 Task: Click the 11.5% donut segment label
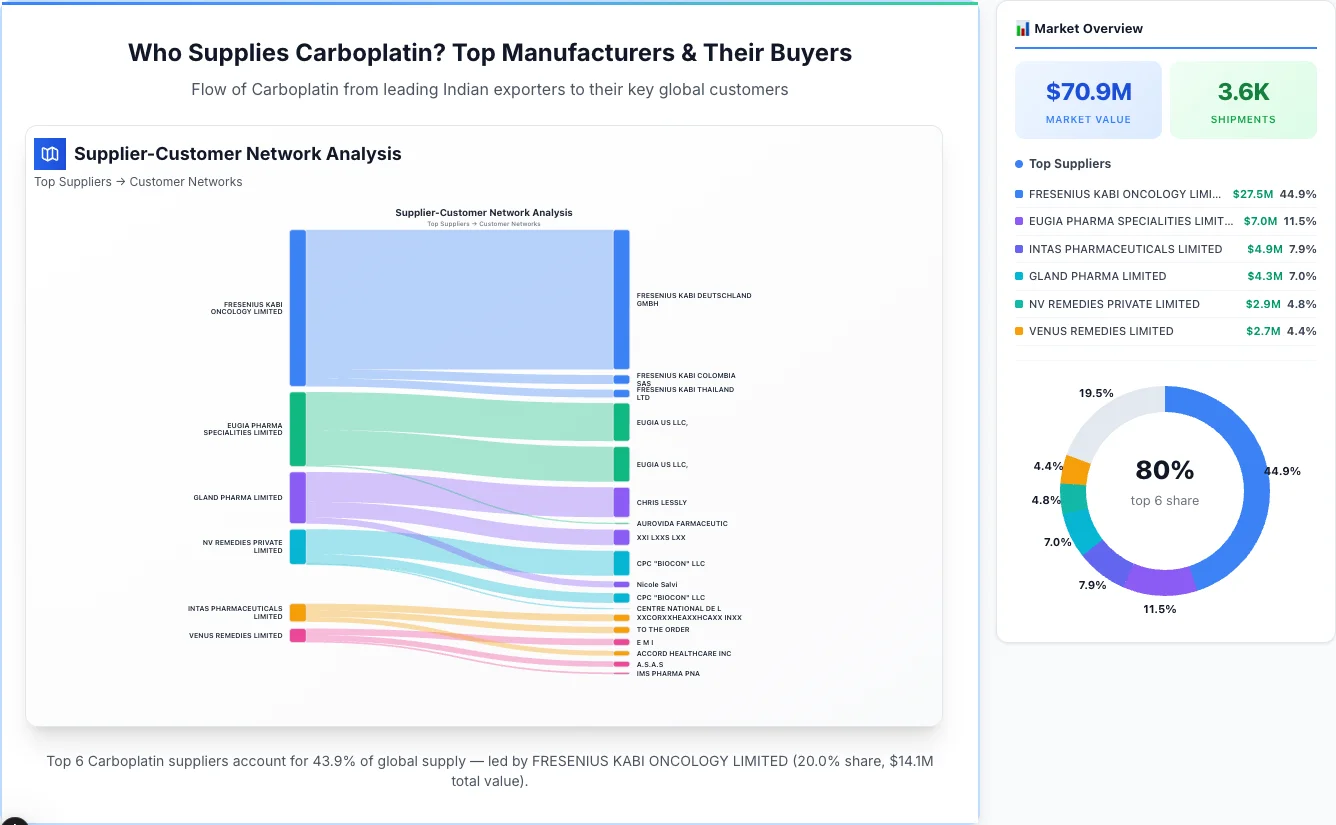coord(1159,608)
